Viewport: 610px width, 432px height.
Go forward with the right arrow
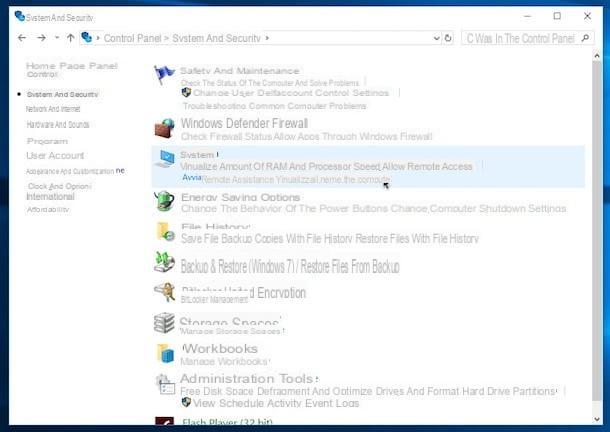click(x=41, y=38)
